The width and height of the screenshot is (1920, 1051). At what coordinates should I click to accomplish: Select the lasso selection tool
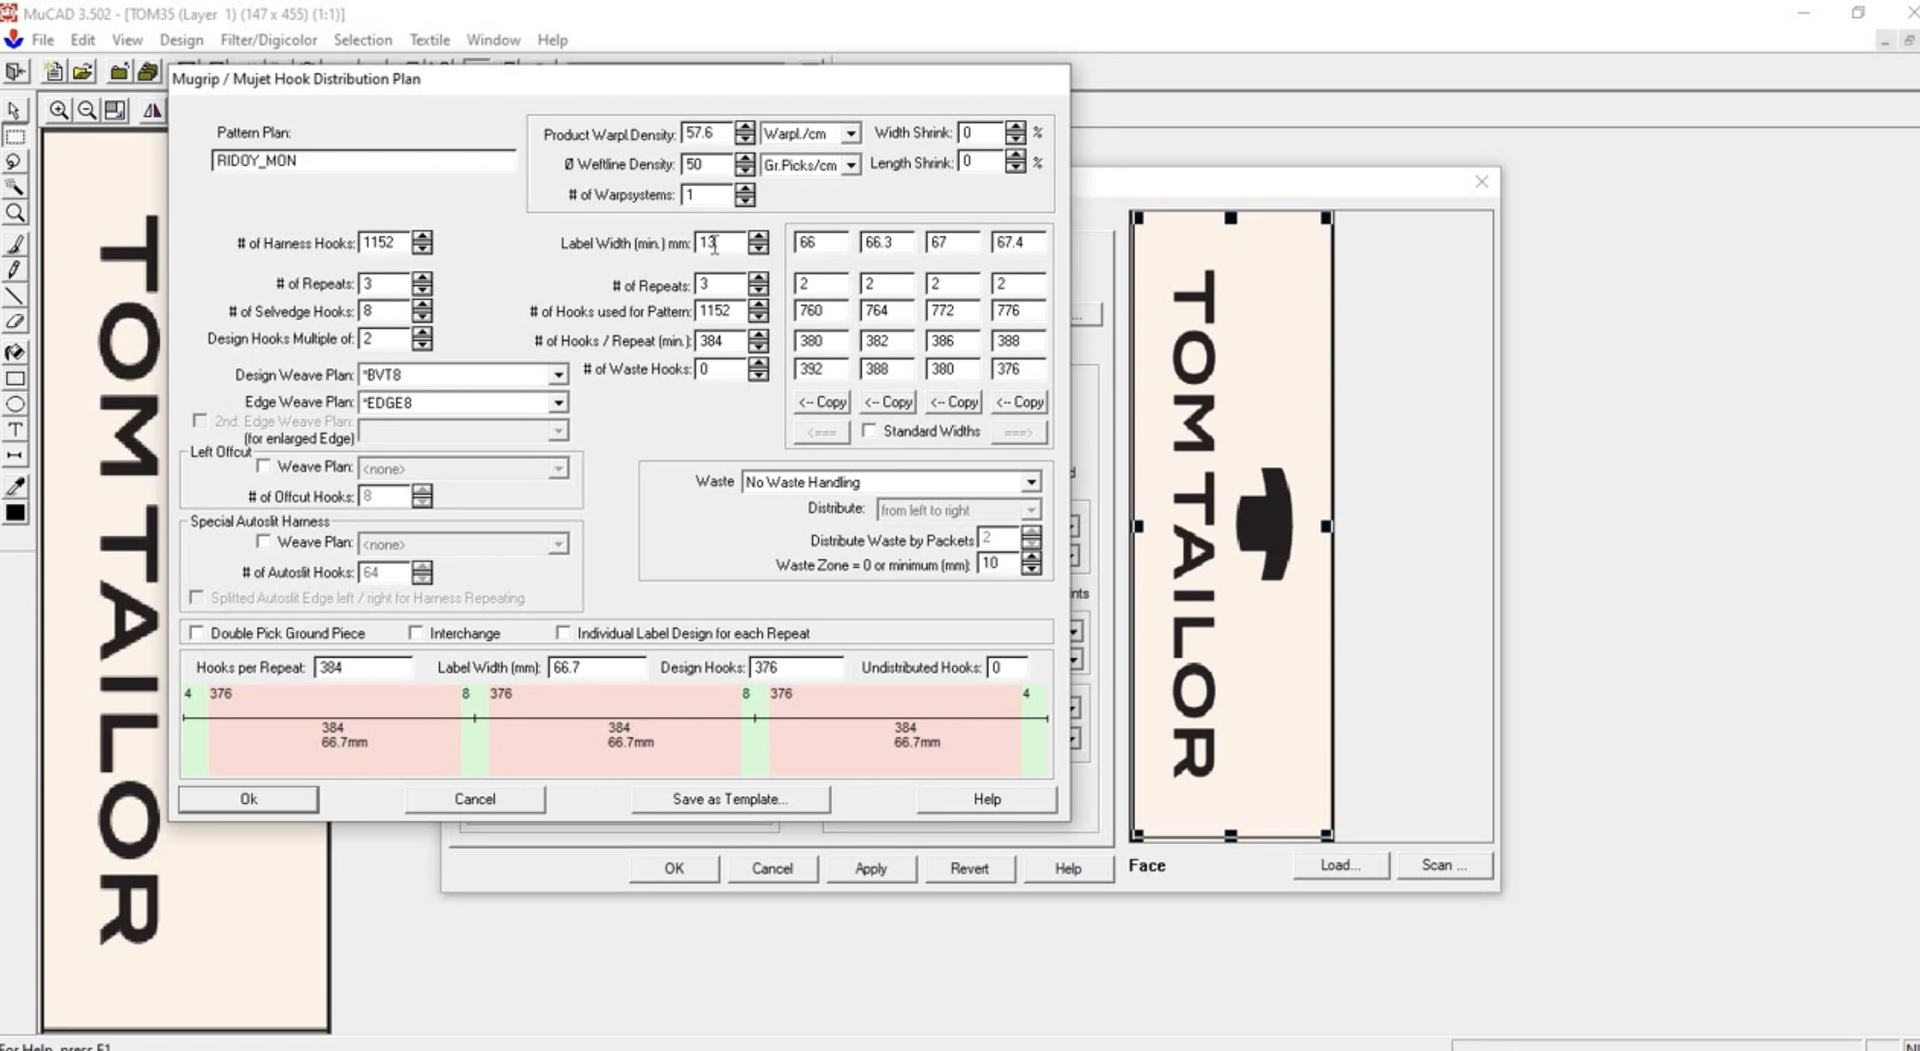pyautogui.click(x=15, y=162)
